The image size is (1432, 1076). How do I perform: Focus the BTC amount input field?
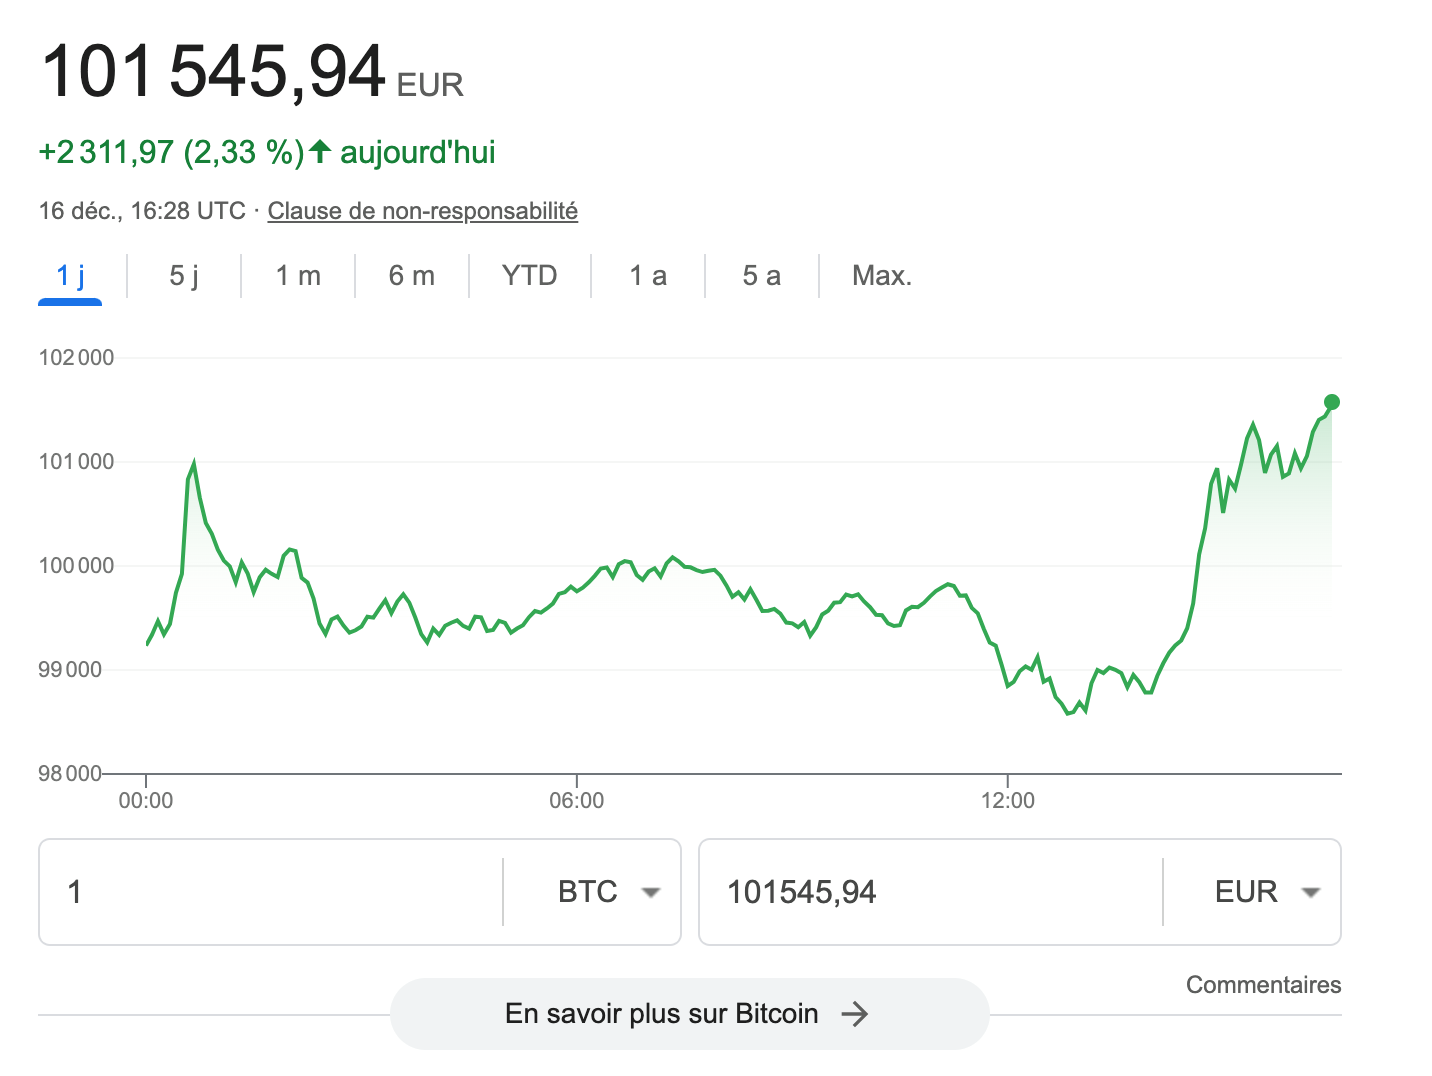click(x=270, y=892)
